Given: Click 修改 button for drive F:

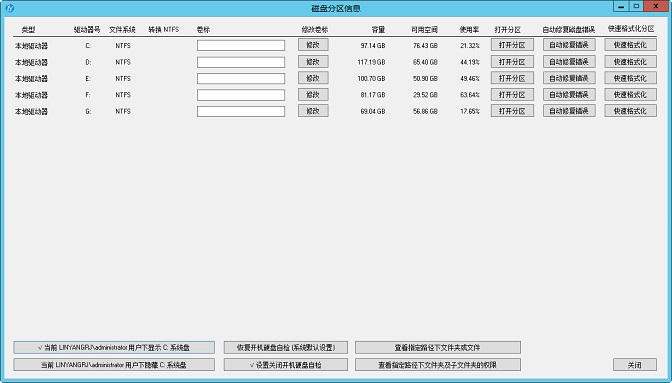Looking at the screenshot, I should [x=313, y=94].
